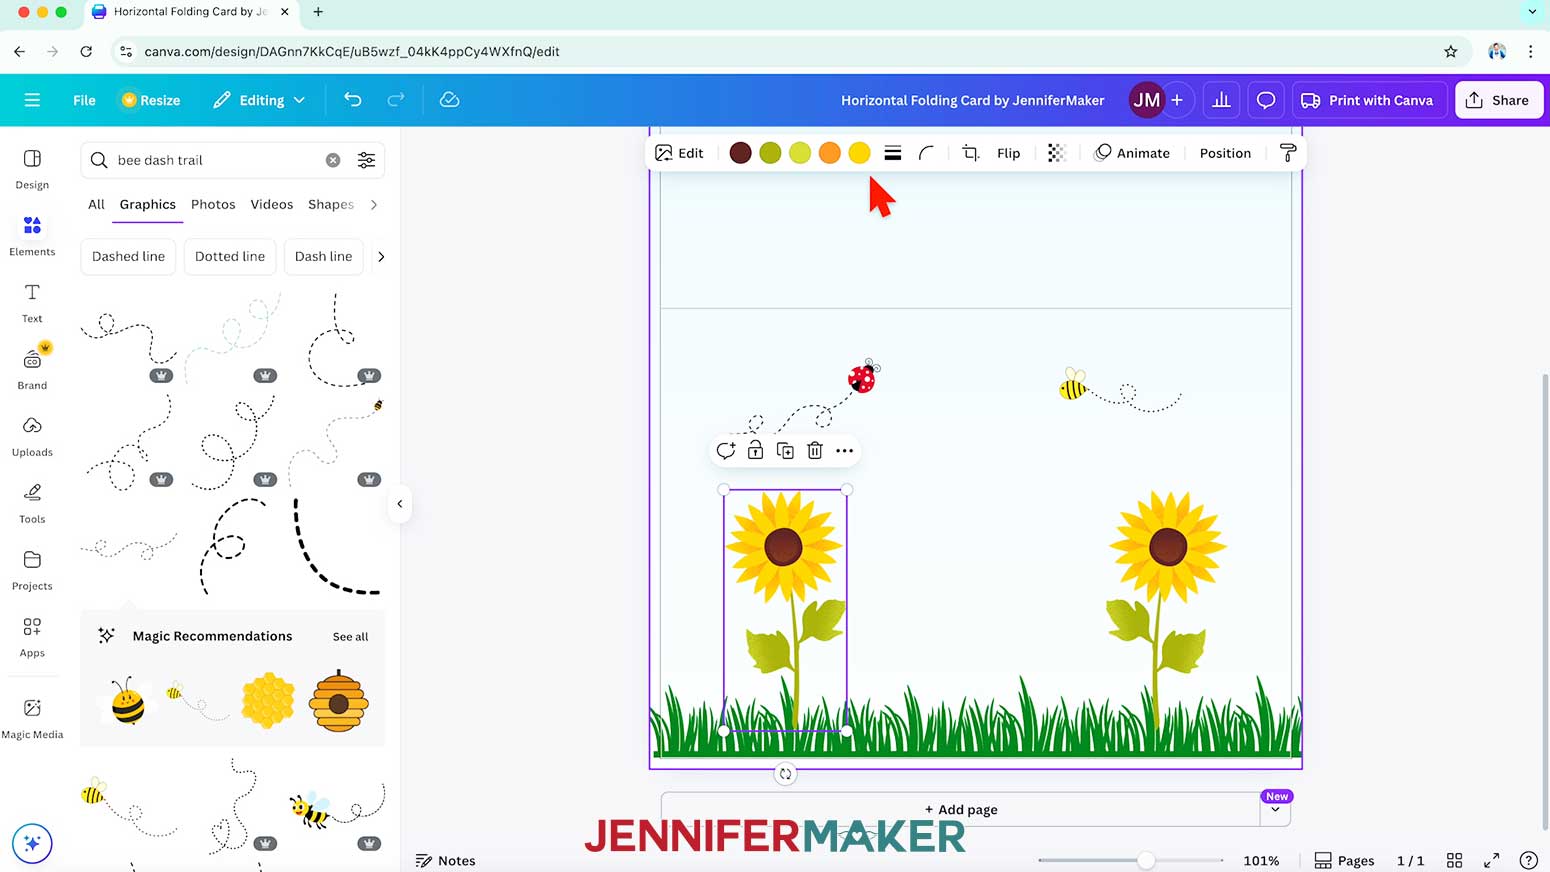Open the Brand side panel
Image resolution: width=1550 pixels, height=872 pixels.
point(32,369)
